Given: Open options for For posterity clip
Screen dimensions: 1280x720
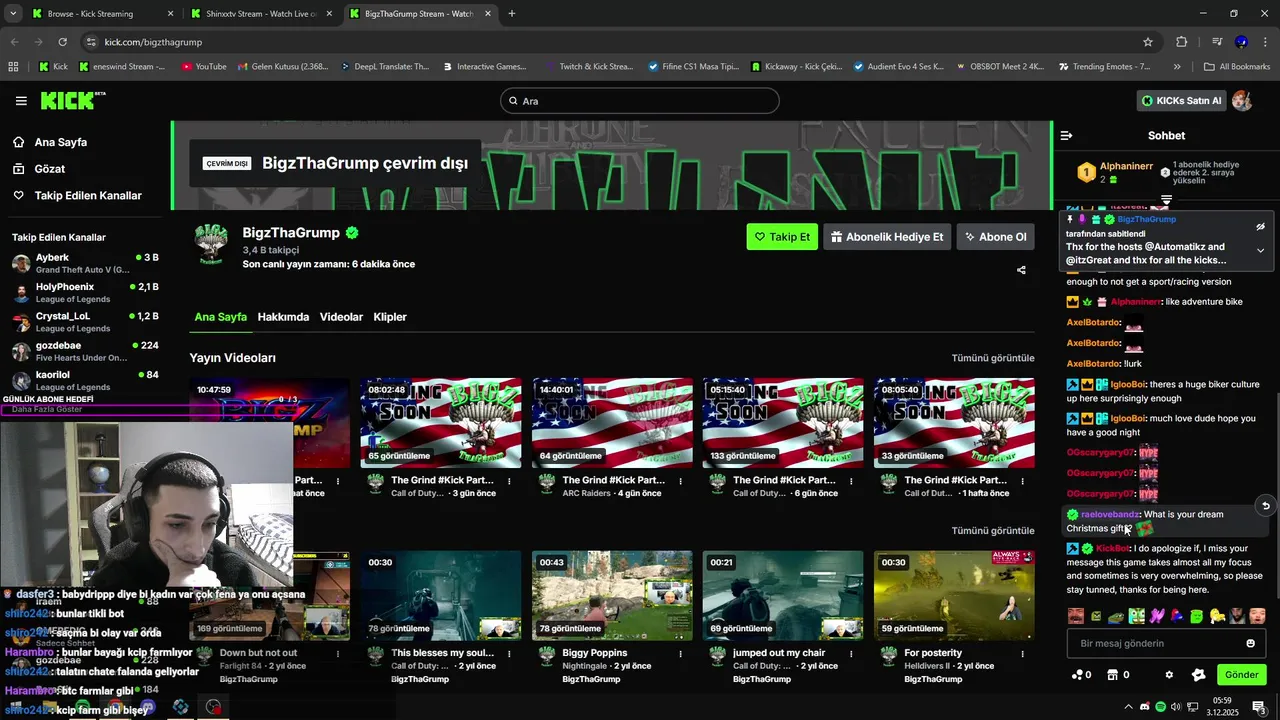Looking at the screenshot, I should (x=1022, y=654).
